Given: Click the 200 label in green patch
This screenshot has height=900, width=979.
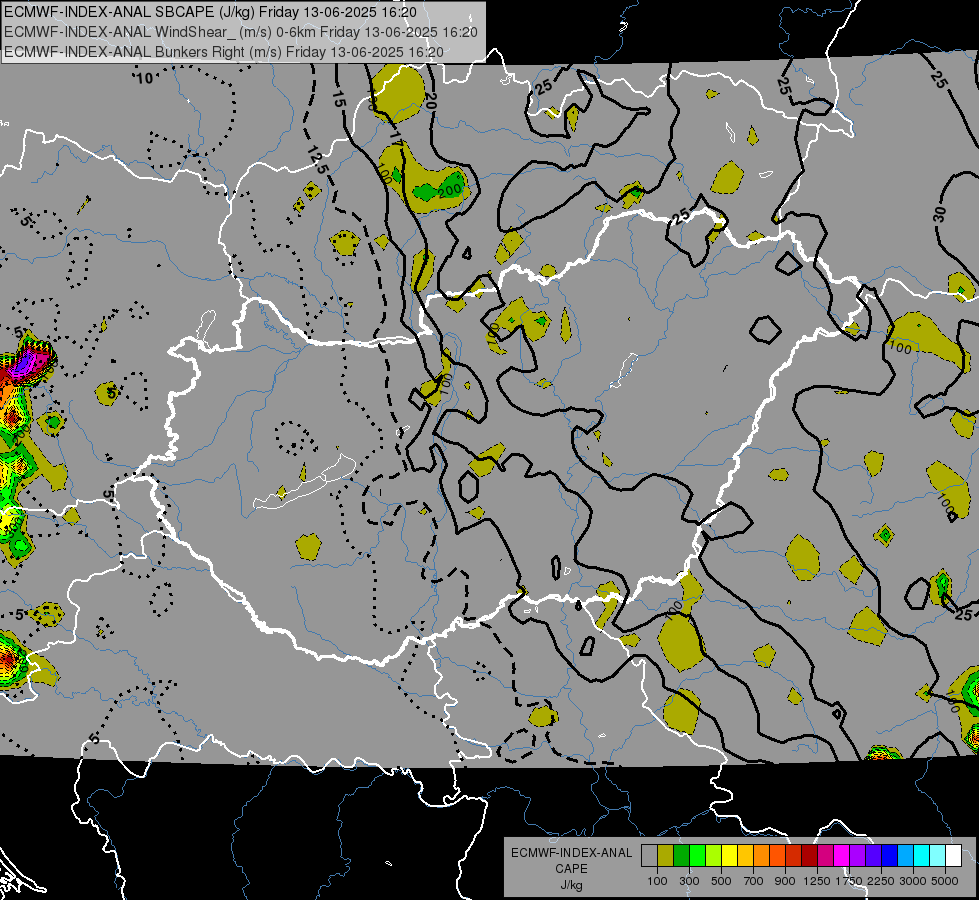Looking at the screenshot, I should (449, 190).
